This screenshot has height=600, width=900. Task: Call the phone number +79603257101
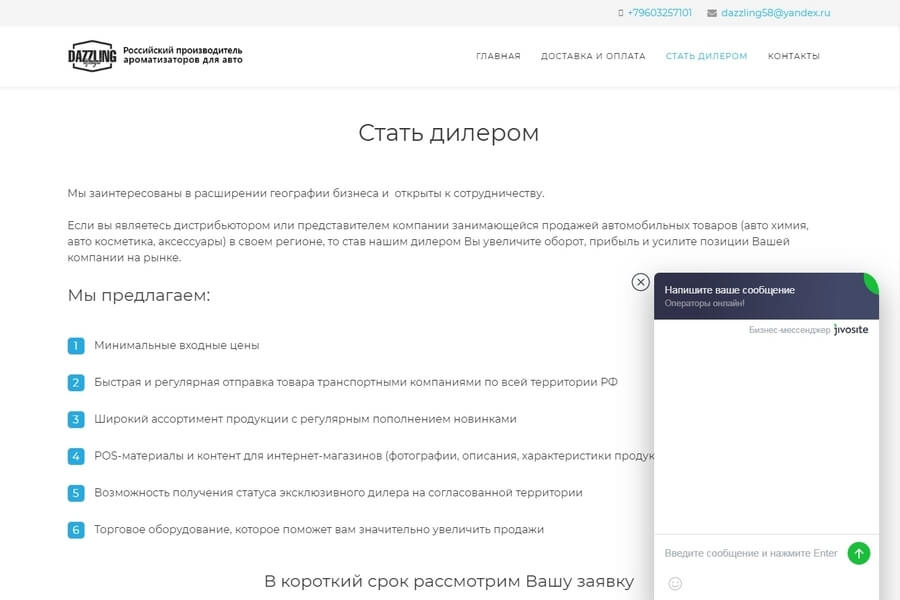(659, 13)
